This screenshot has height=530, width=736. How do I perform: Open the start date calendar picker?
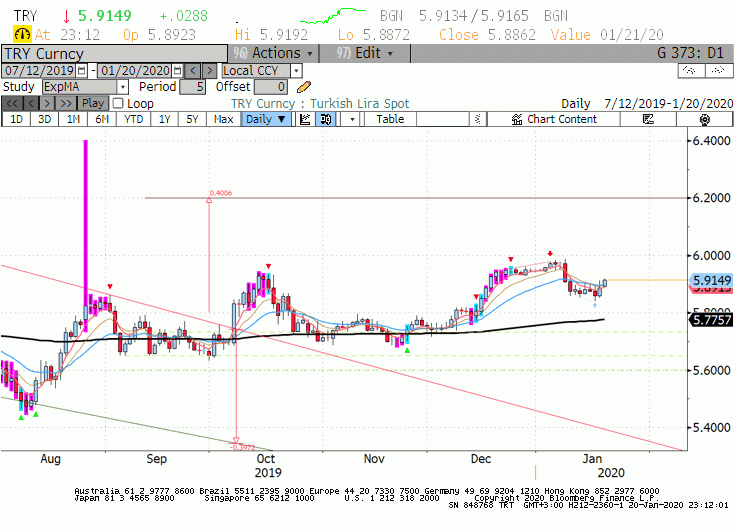[x=82, y=71]
